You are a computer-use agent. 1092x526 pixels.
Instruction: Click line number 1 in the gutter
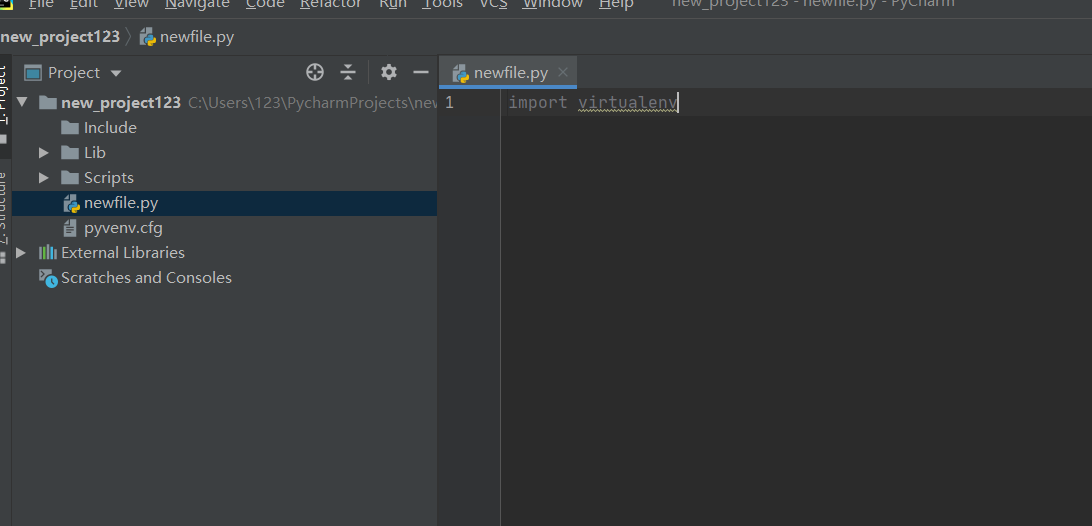point(449,102)
